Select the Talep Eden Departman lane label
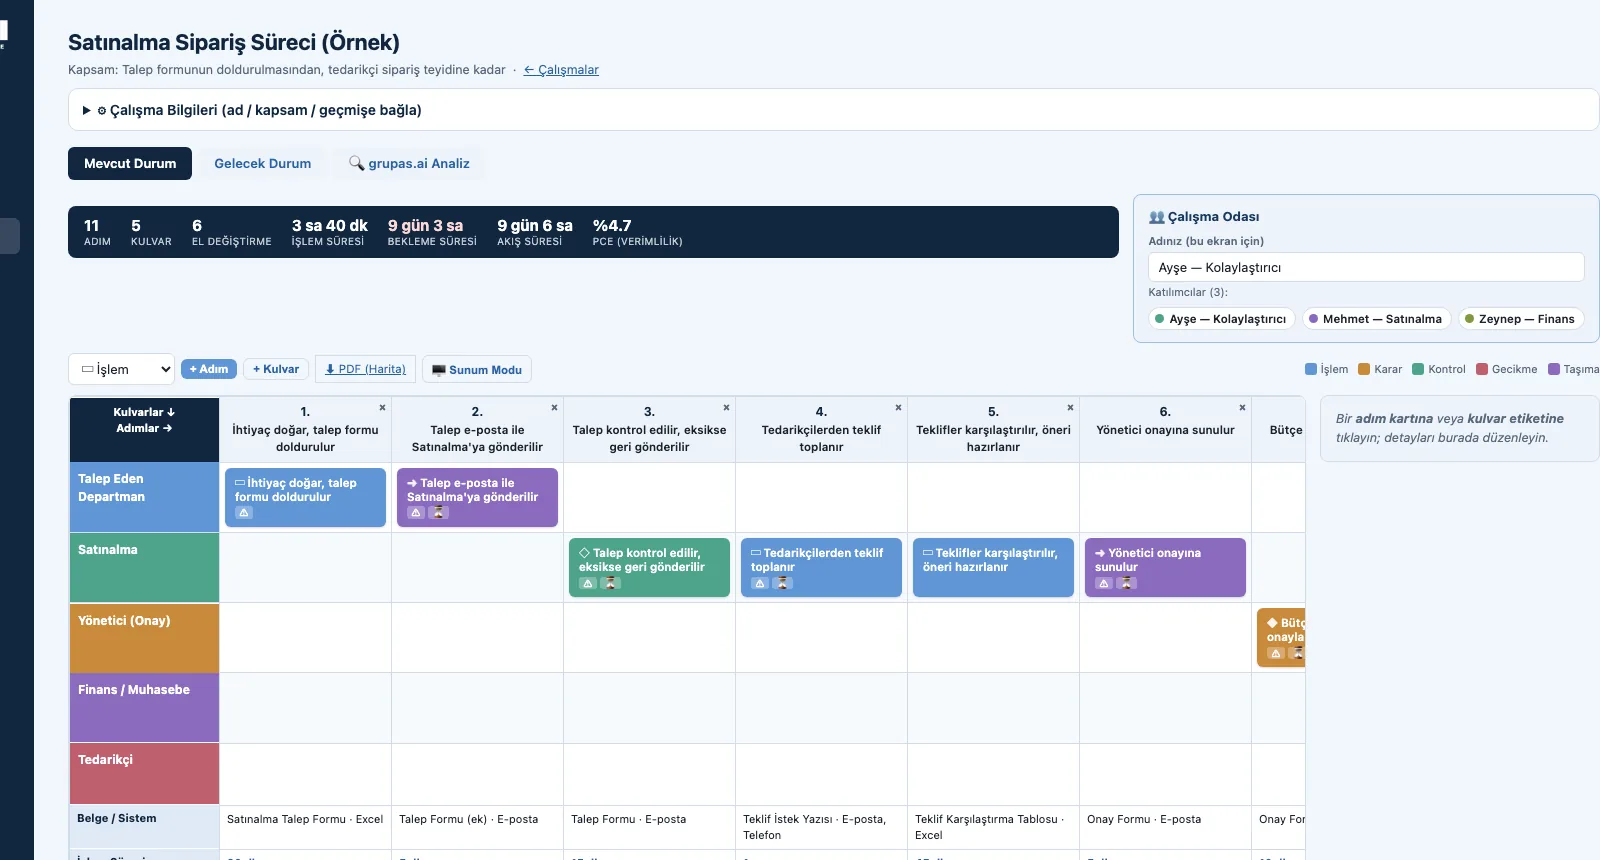 click(144, 497)
